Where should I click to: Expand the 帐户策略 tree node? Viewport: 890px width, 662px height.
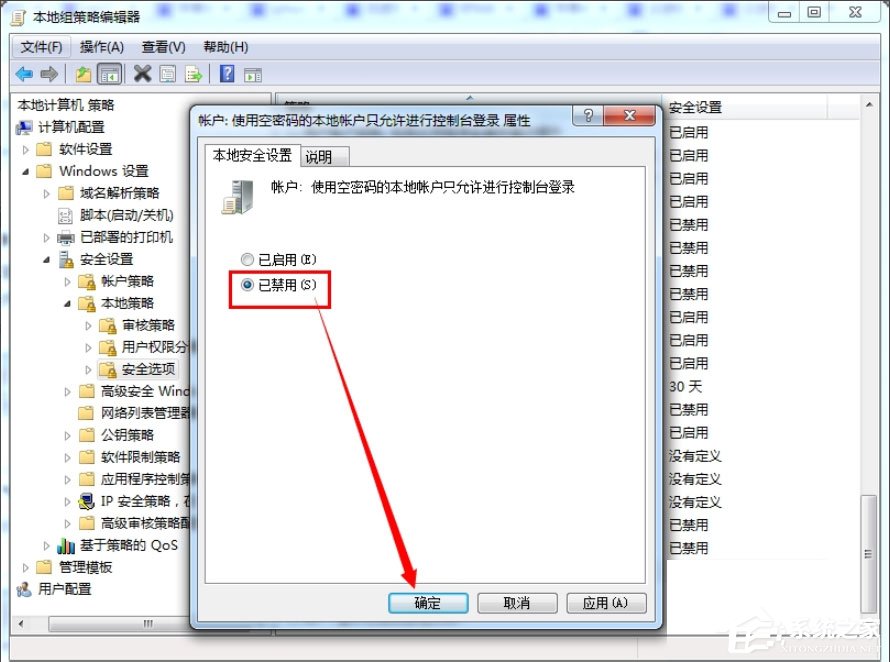[67, 281]
